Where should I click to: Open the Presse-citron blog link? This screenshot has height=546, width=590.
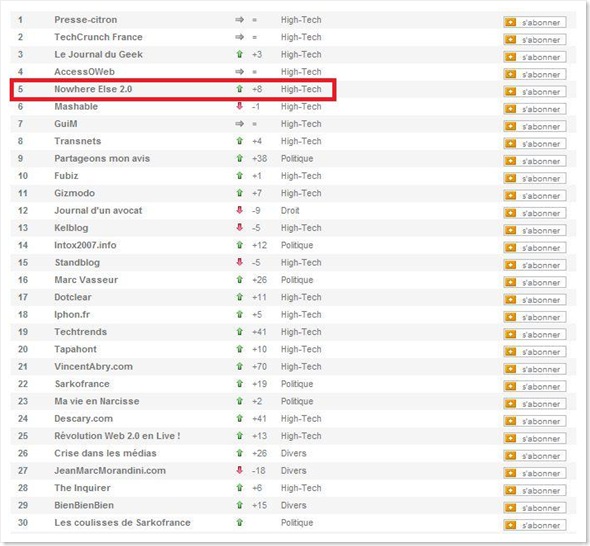(86, 20)
